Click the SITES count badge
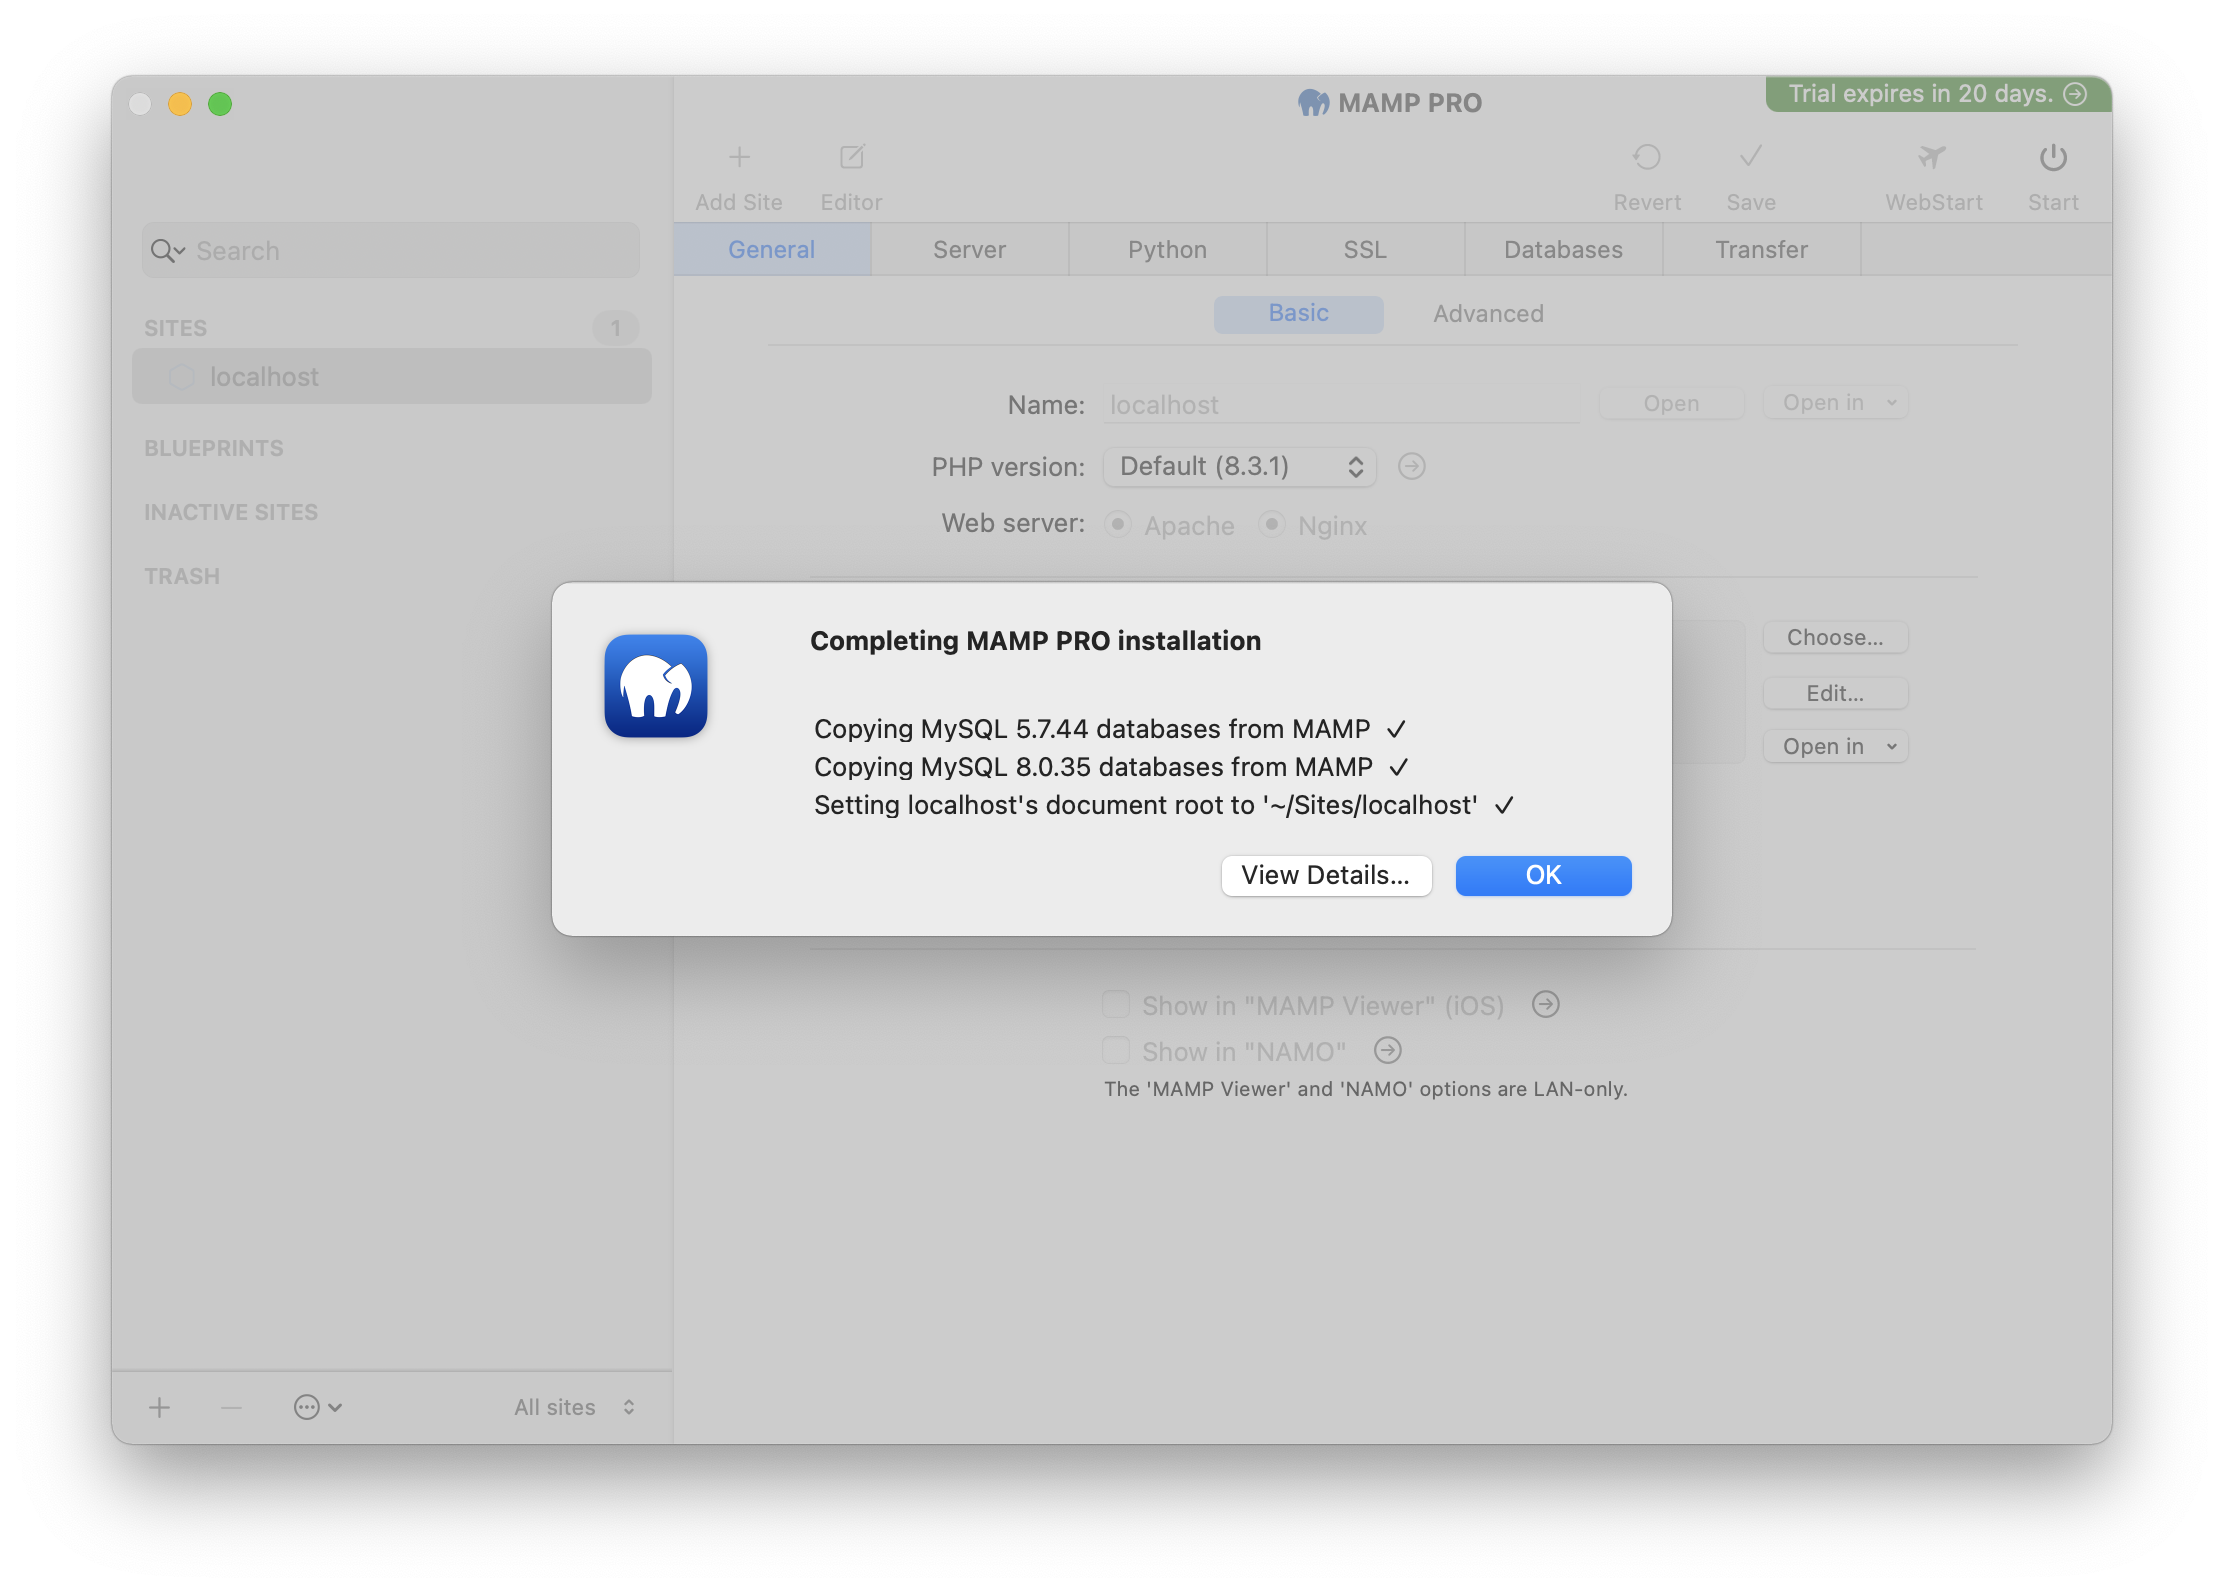2224x1592 pixels. (x=615, y=328)
